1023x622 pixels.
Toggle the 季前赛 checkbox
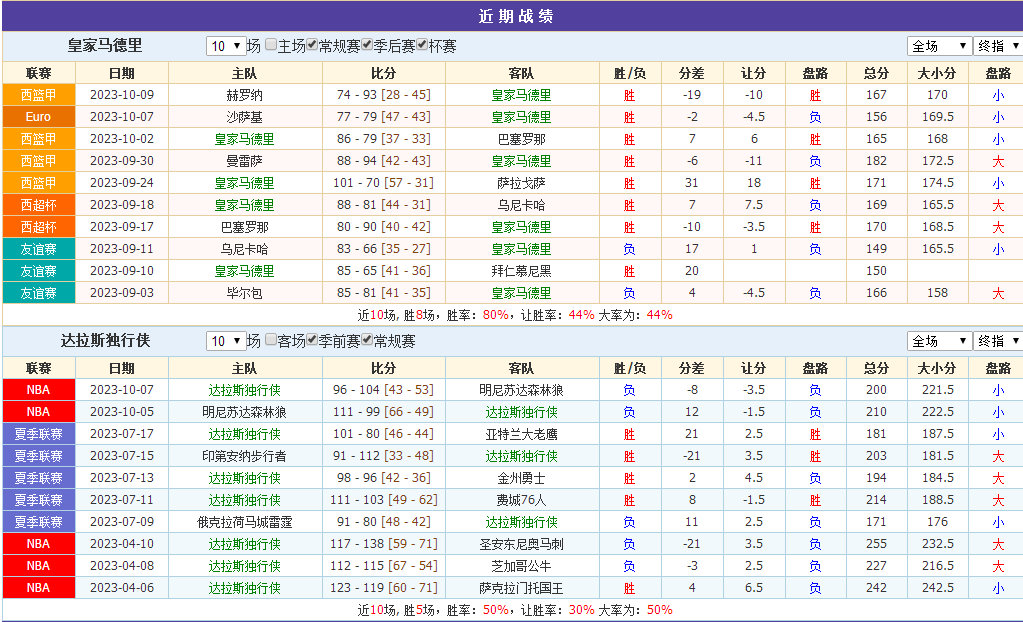(312, 341)
